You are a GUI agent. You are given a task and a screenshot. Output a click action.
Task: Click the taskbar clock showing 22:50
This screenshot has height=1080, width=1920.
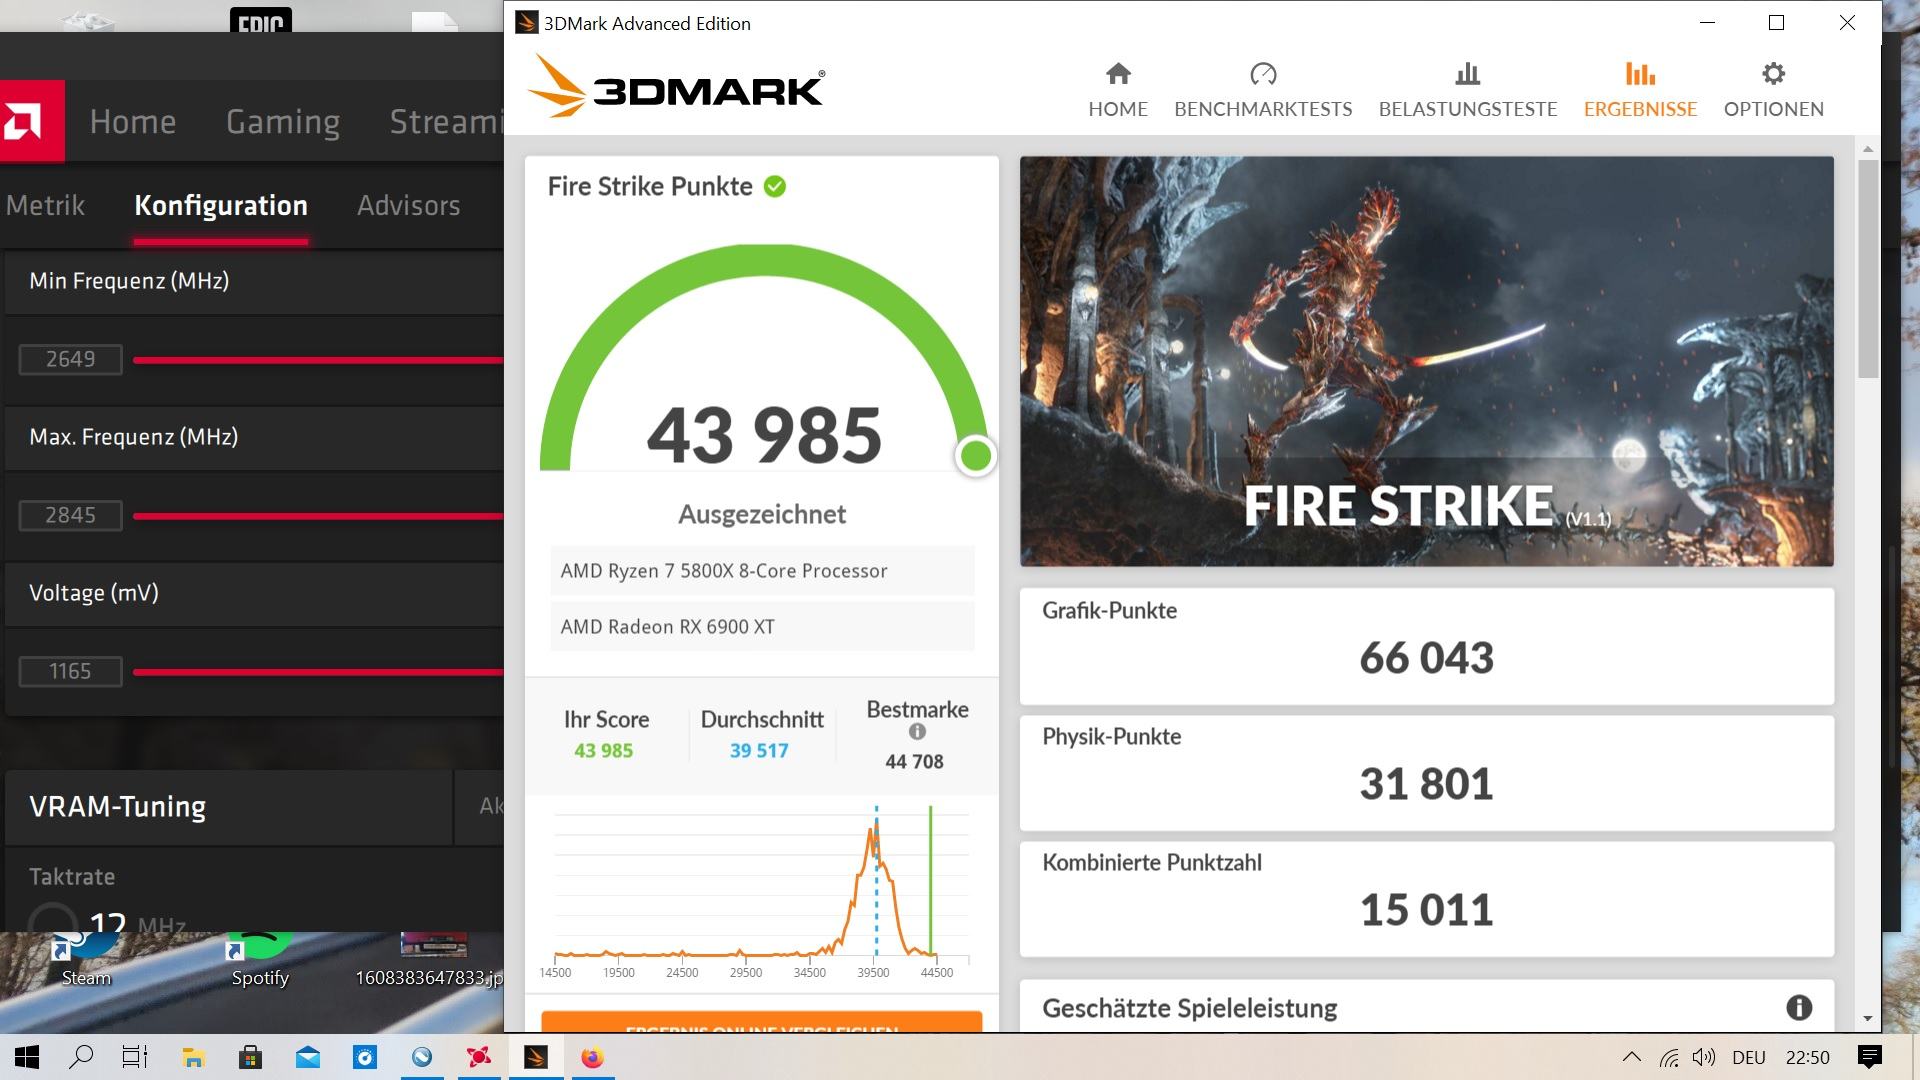pyautogui.click(x=1808, y=1057)
